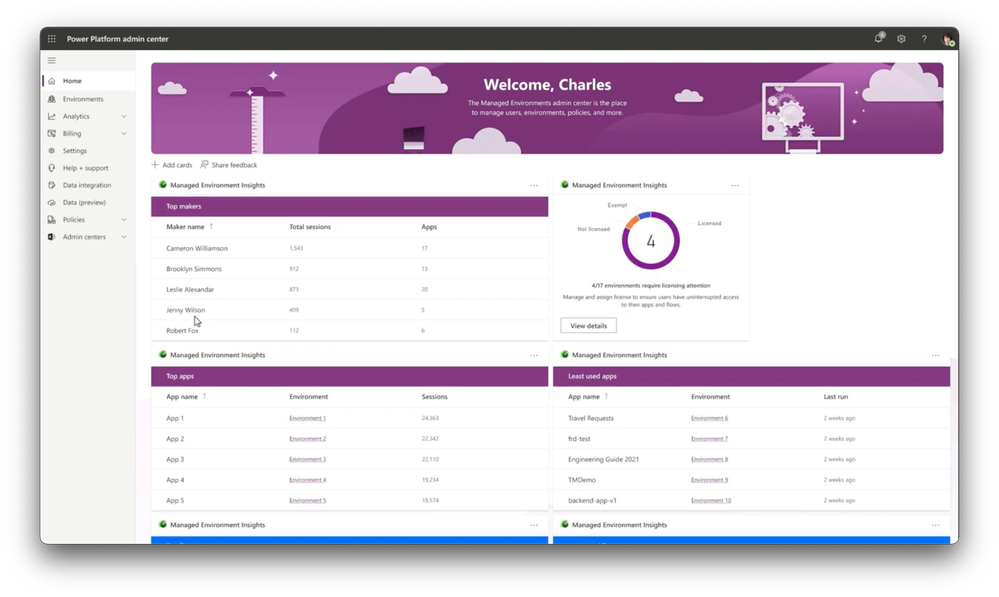
Task: Click Last run column header
Action: coord(835,397)
